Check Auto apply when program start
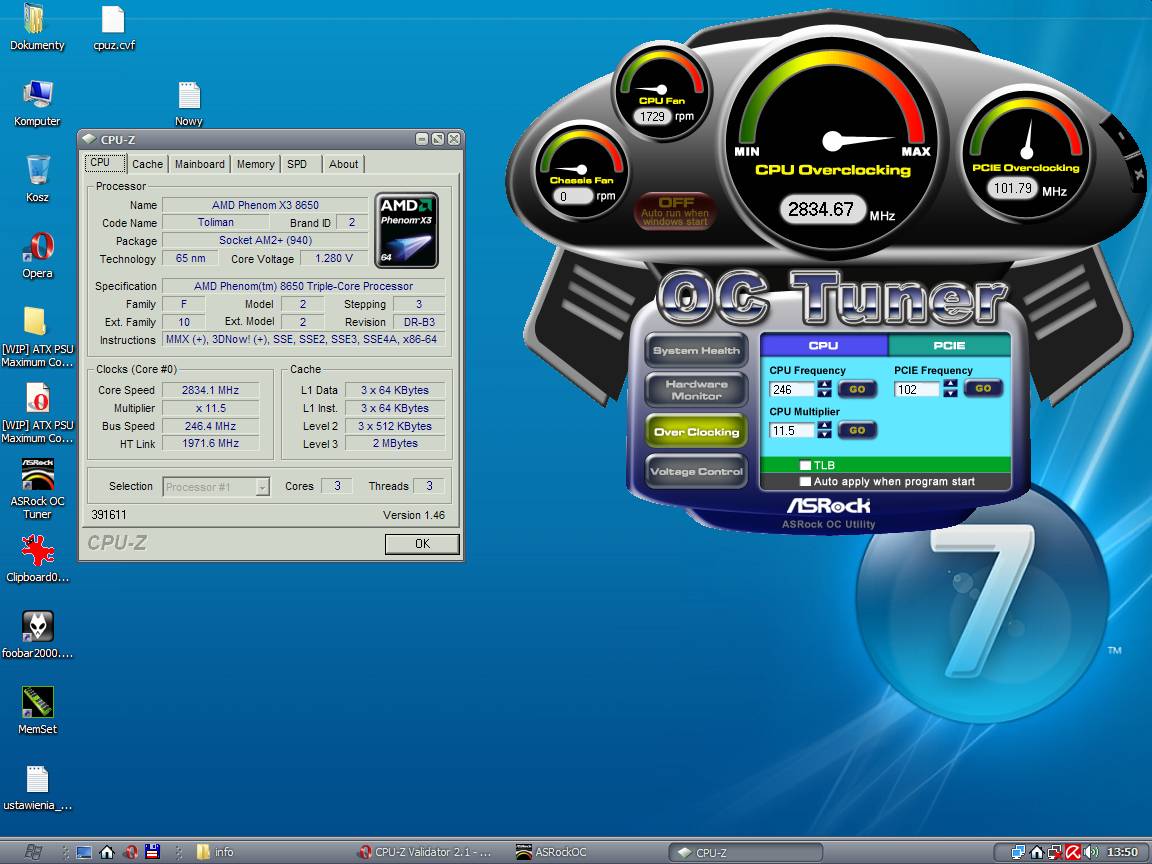 click(x=805, y=482)
